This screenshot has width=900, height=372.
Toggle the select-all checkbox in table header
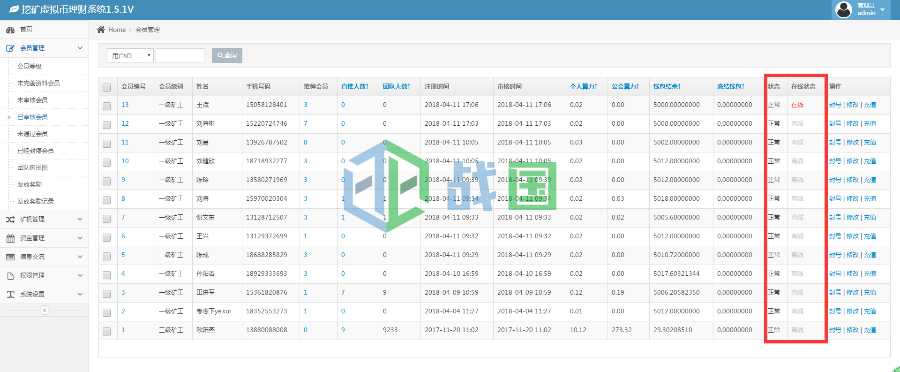[106, 88]
